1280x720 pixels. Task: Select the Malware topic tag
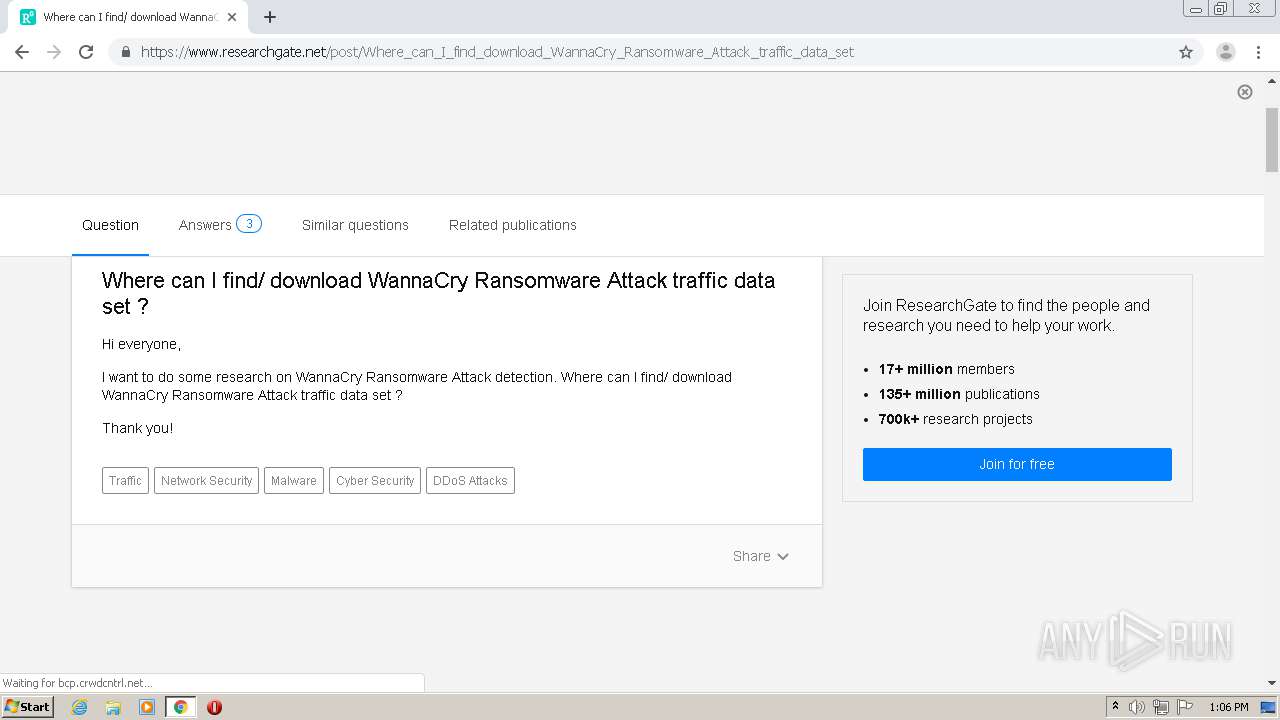coord(294,481)
